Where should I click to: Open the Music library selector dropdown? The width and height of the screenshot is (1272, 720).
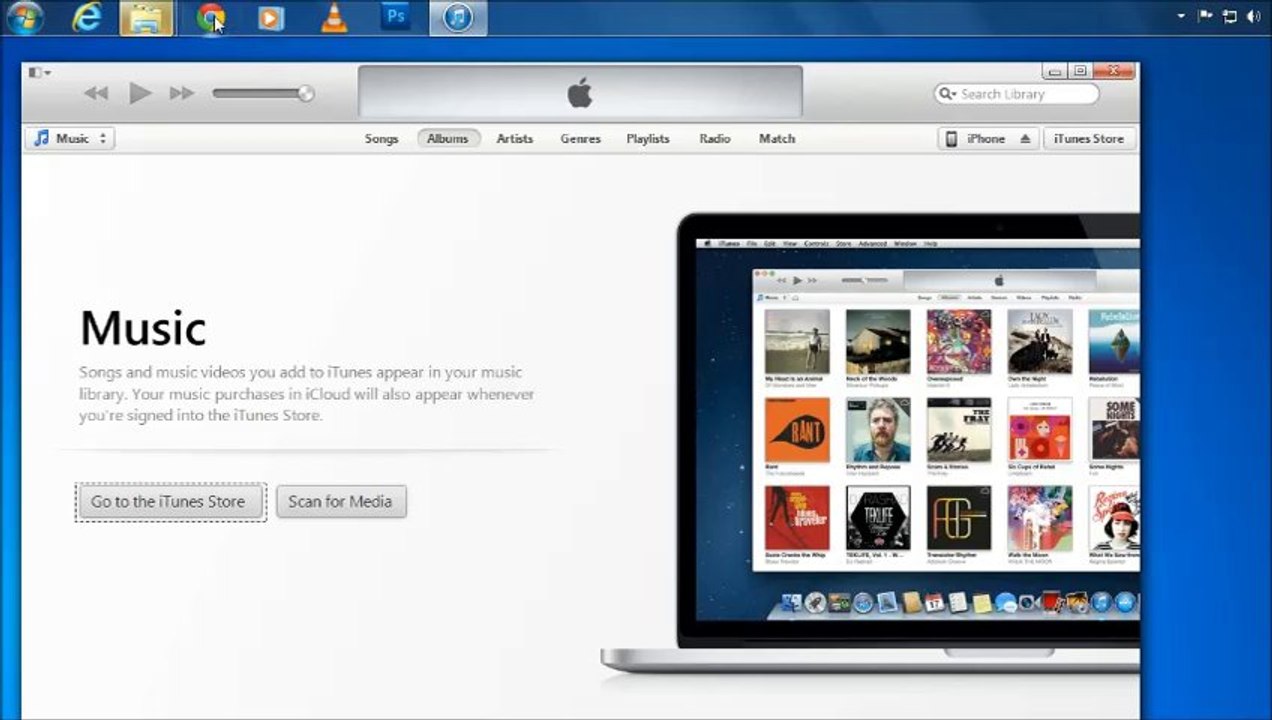[x=70, y=138]
